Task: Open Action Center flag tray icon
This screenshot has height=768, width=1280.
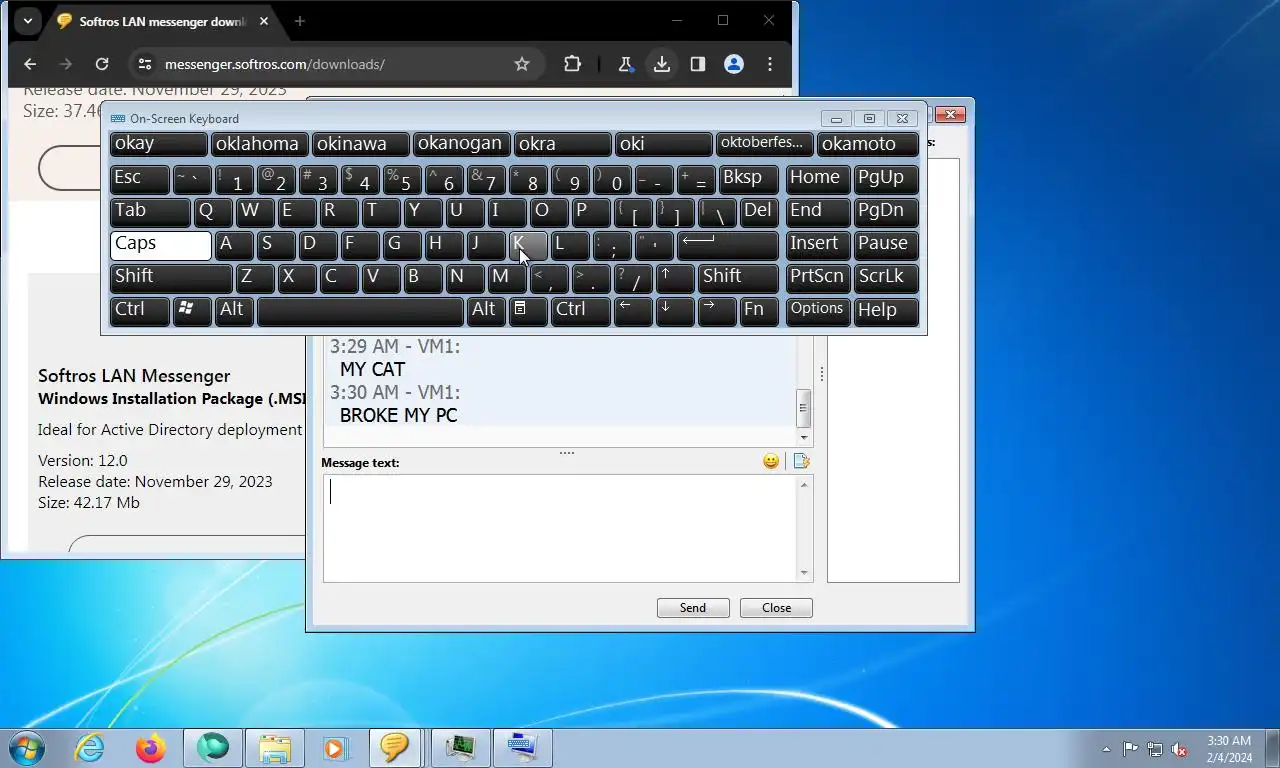Action: click(1131, 749)
